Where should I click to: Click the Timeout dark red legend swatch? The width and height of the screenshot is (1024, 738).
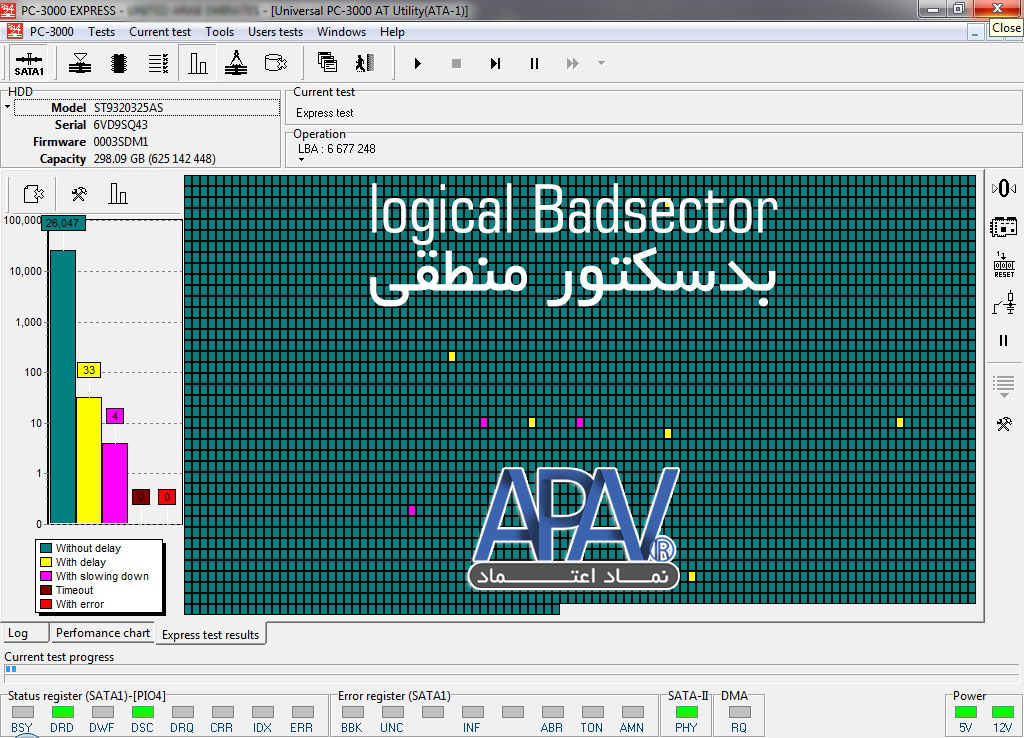pyautogui.click(x=46, y=590)
